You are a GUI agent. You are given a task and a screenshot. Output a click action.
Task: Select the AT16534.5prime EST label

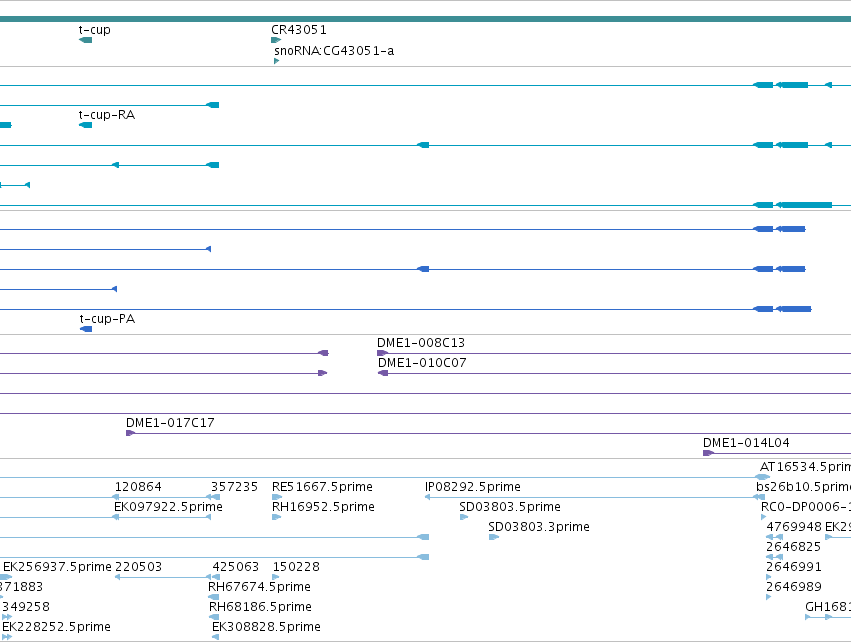(805, 467)
